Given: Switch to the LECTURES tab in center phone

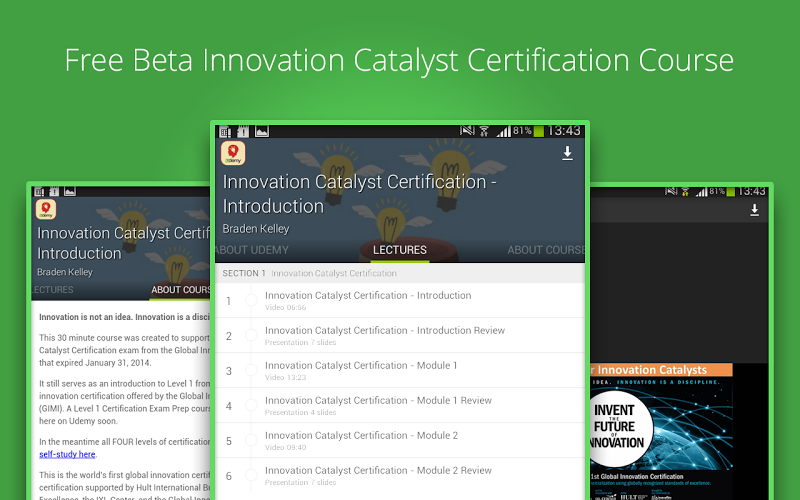Looking at the screenshot, I should (x=399, y=250).
